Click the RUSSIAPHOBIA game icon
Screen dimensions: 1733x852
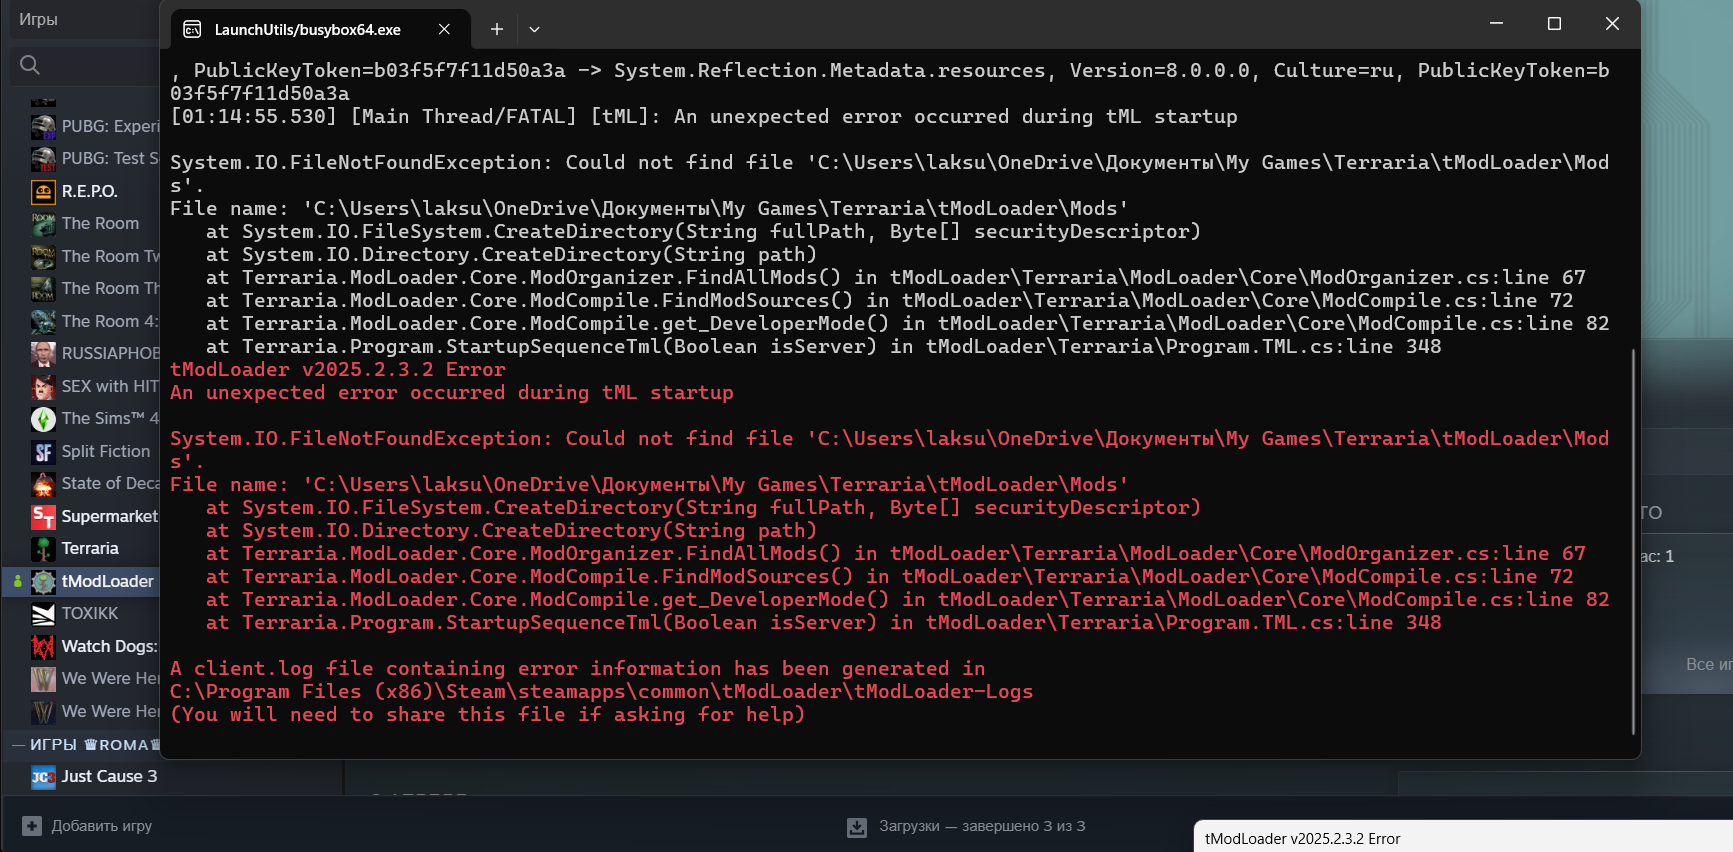[x=43, y=353]
